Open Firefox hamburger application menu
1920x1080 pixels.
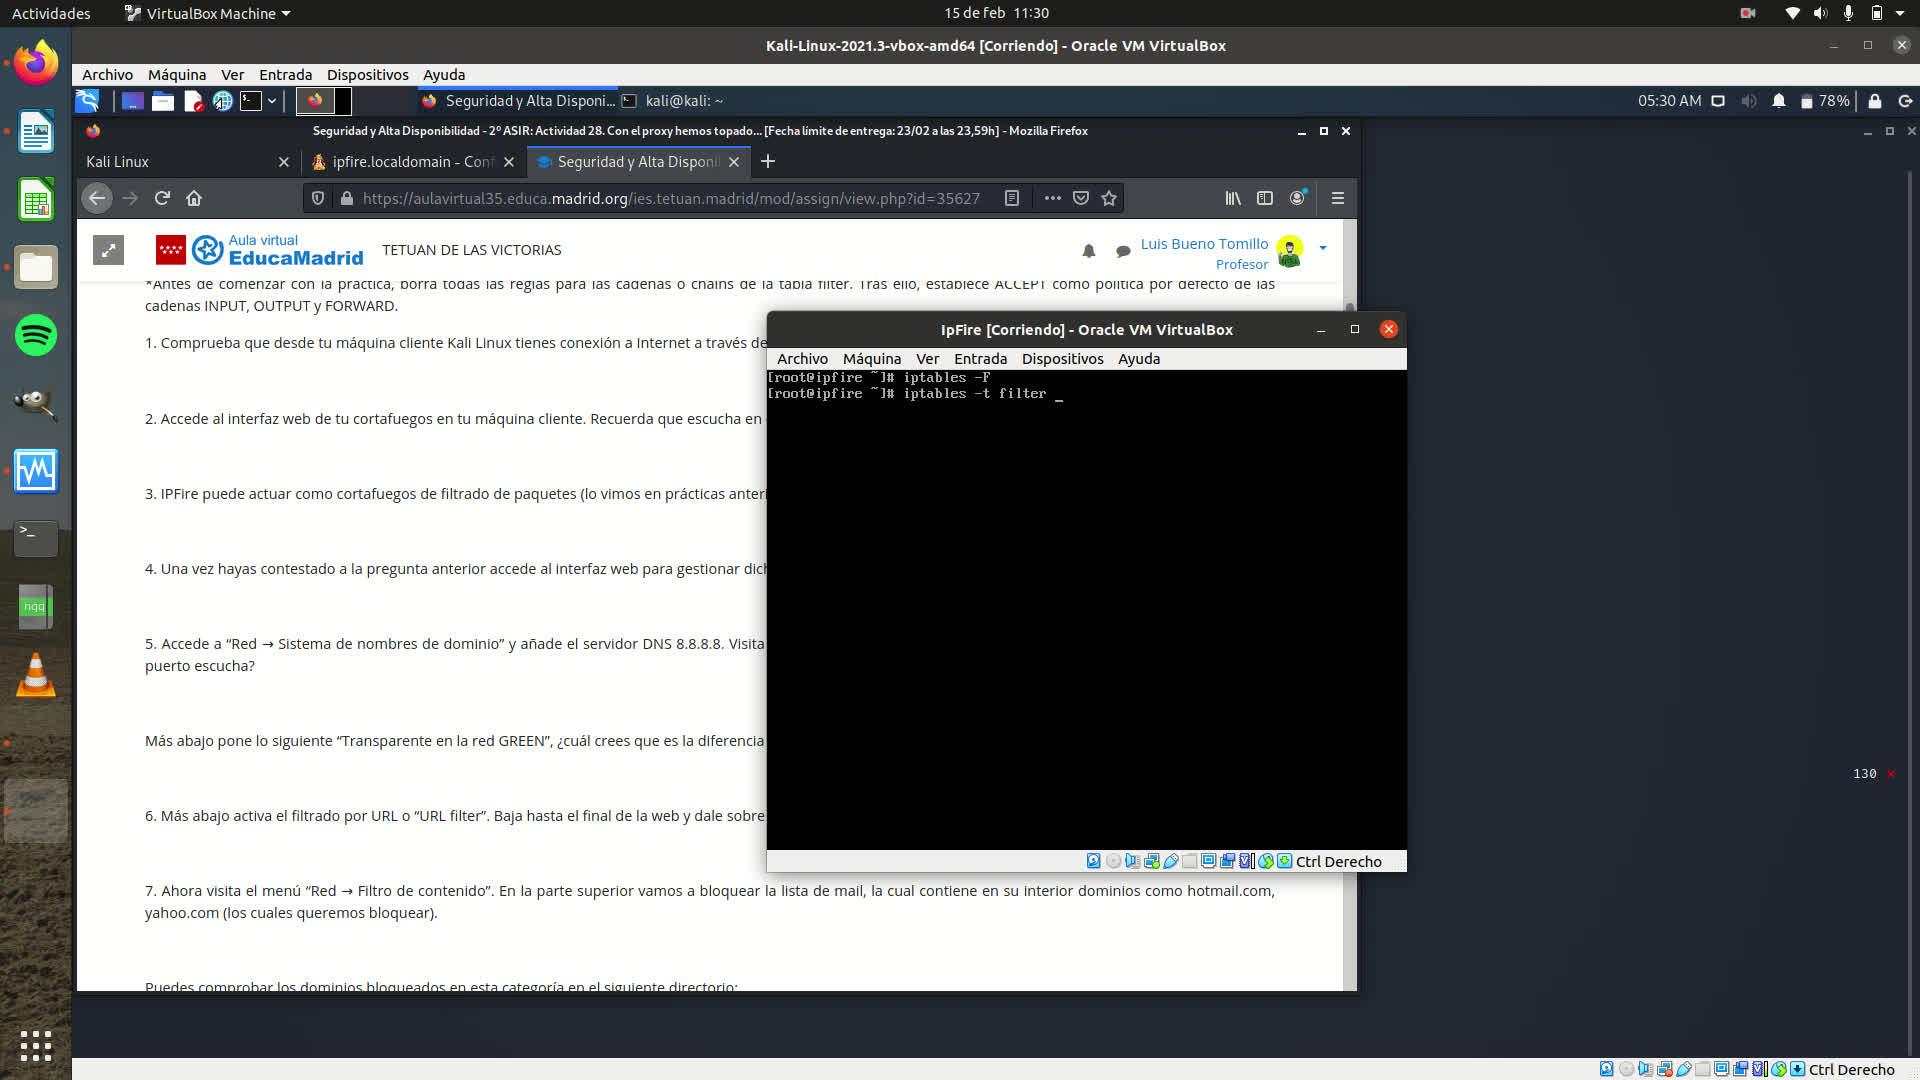1338,198
